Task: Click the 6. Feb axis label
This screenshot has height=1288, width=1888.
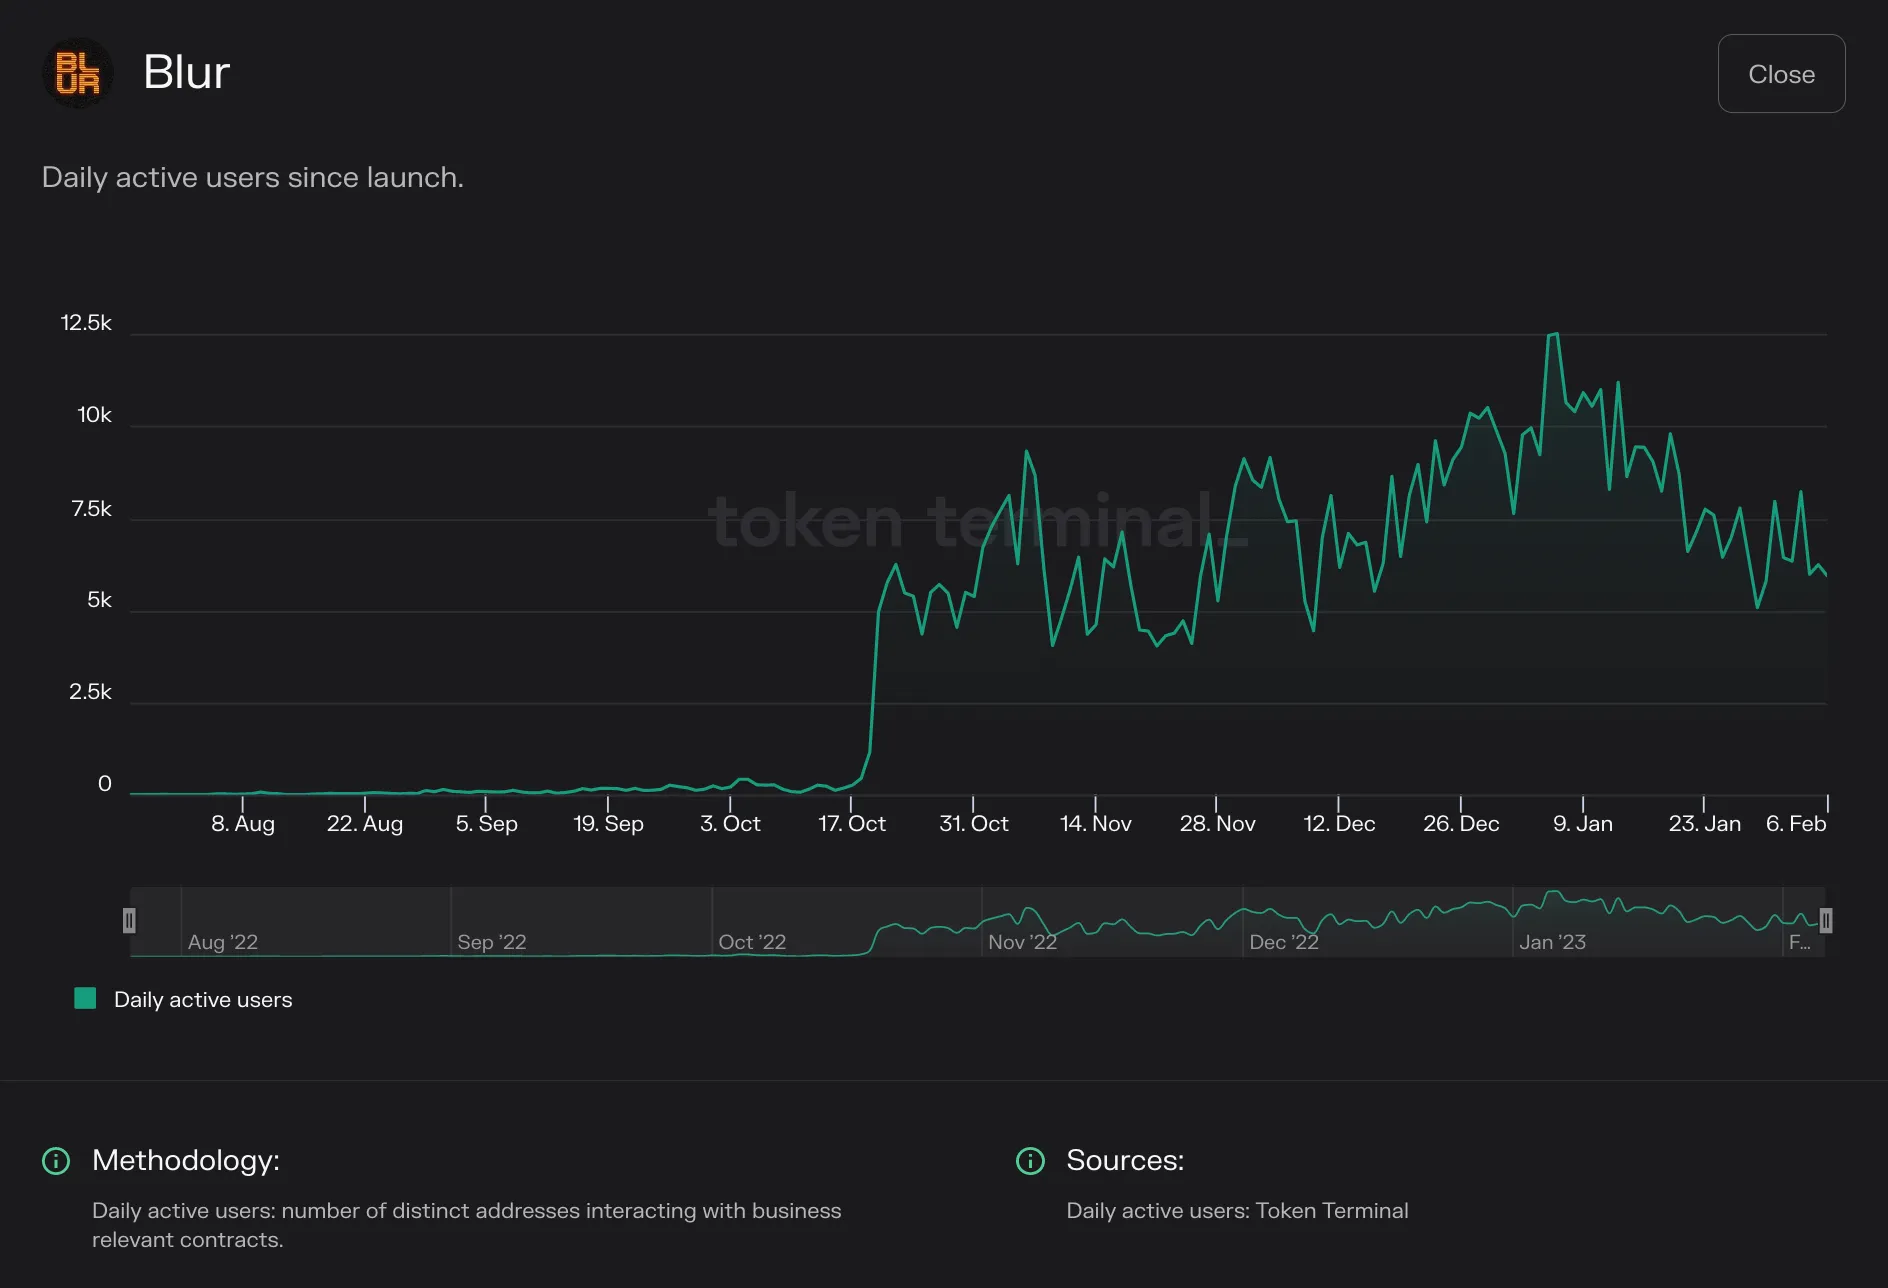Action: [x=1796, y=824]
